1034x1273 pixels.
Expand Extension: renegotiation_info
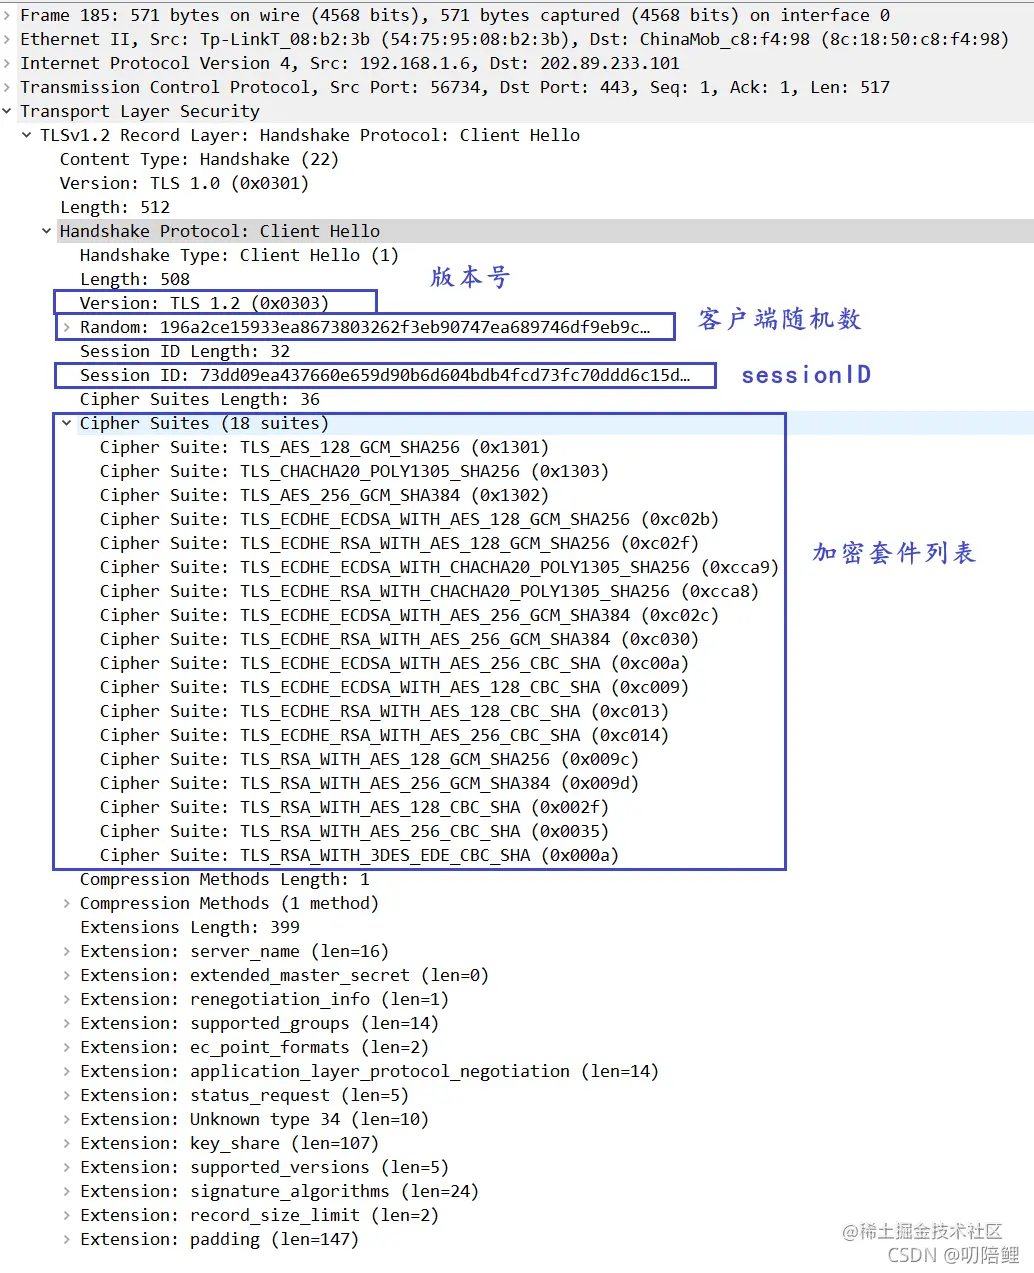pyautogui.click(x=67, y=999)
